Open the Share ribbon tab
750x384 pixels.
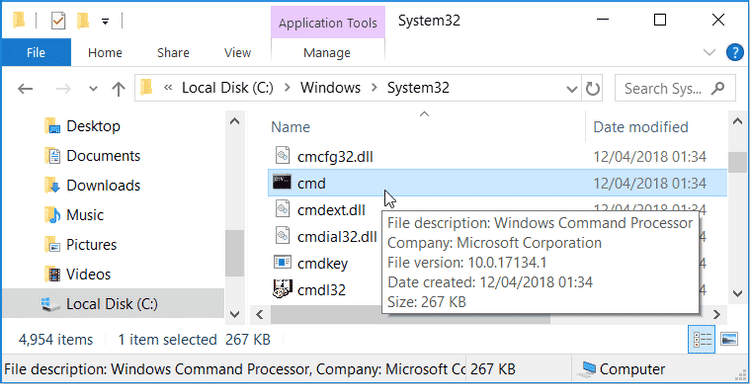[173, 53]
